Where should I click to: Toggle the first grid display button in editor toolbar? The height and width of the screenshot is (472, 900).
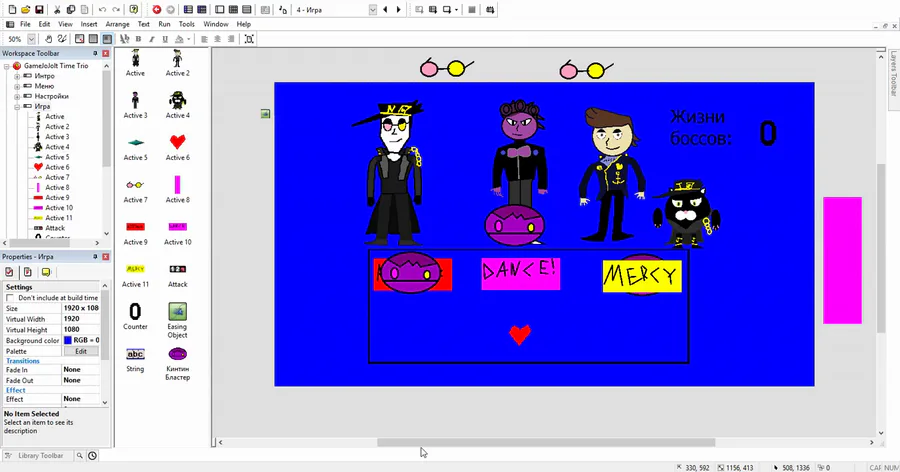coord(80,39)
